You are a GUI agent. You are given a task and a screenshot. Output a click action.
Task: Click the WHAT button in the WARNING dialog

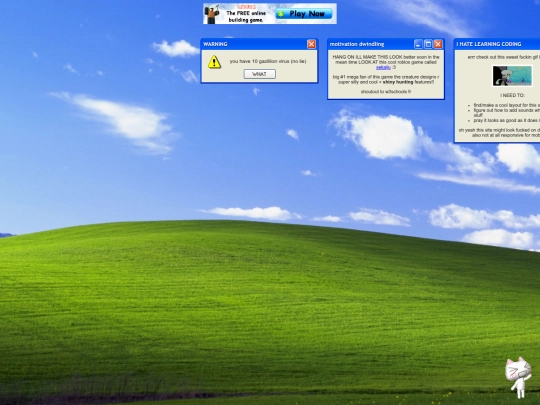tap(259, 74)
